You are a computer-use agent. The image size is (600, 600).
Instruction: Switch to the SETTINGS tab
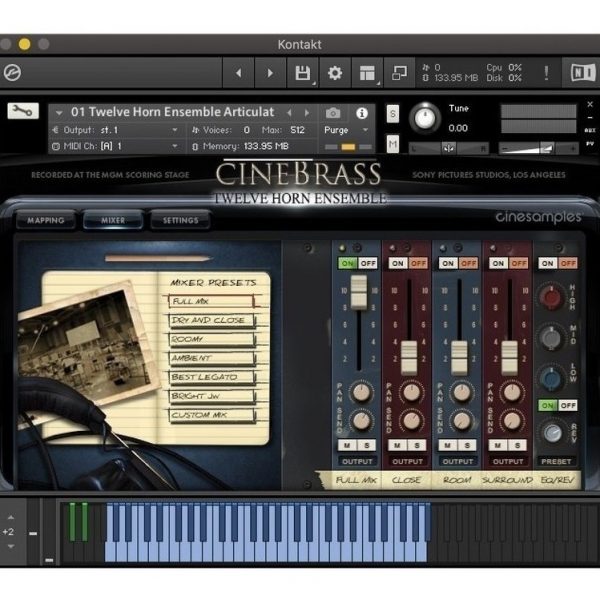tap(180, 220)
